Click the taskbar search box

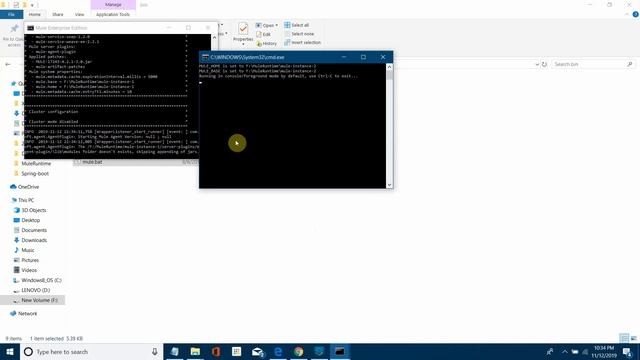pos(91,351)
